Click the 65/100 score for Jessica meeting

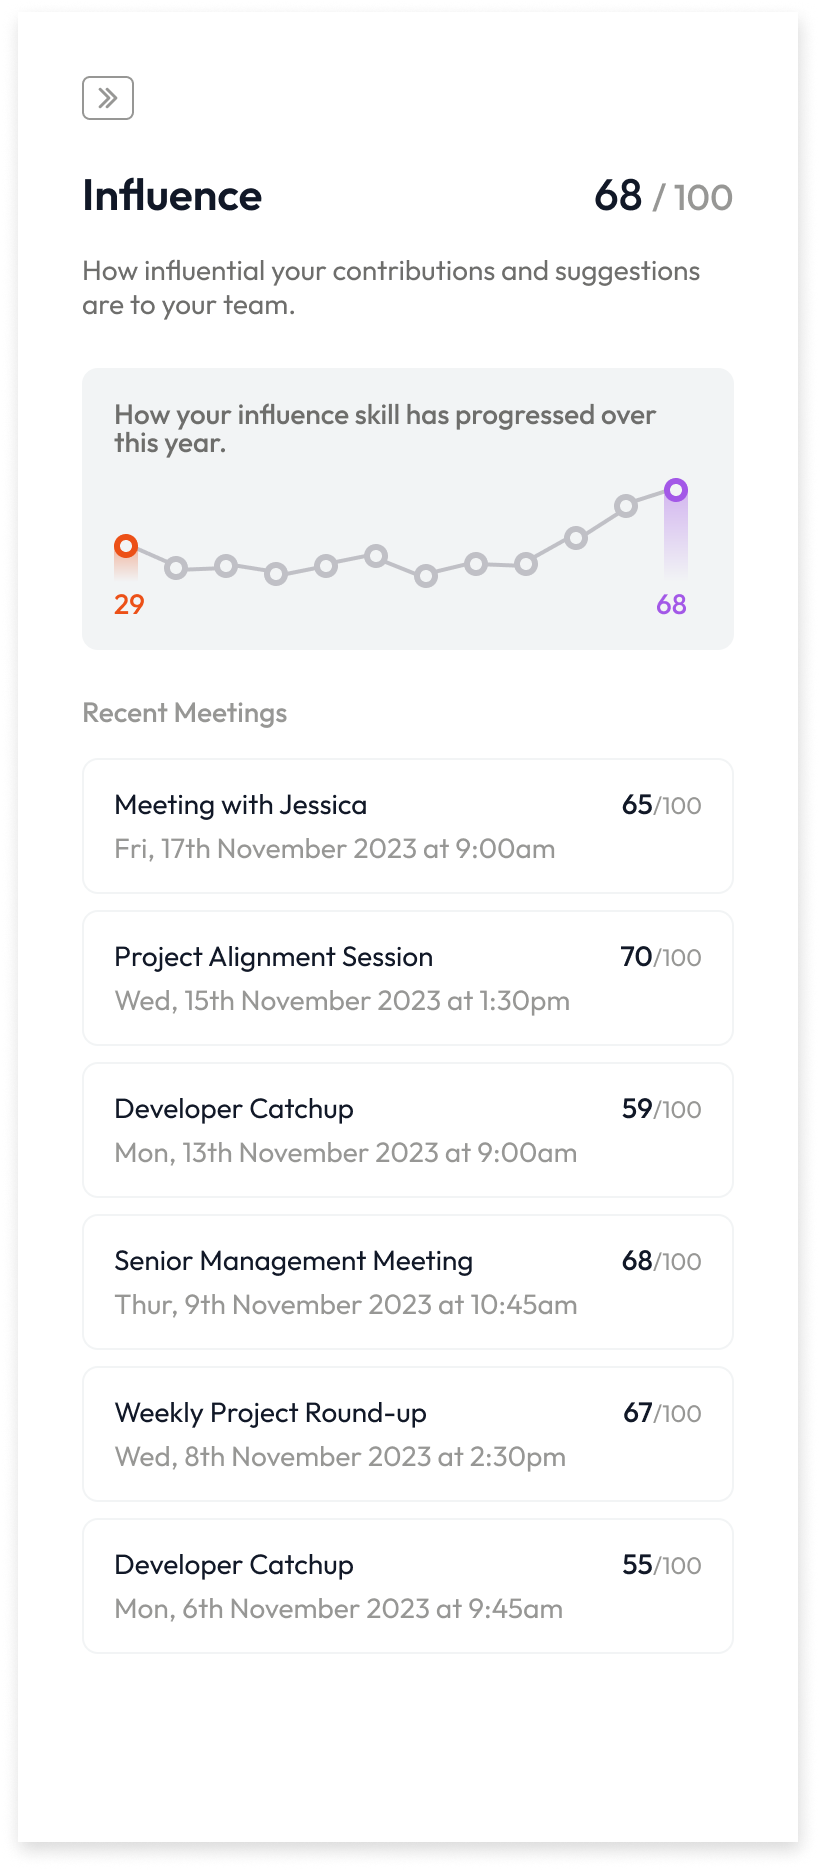pyautogui.click(x=661, y=805)
